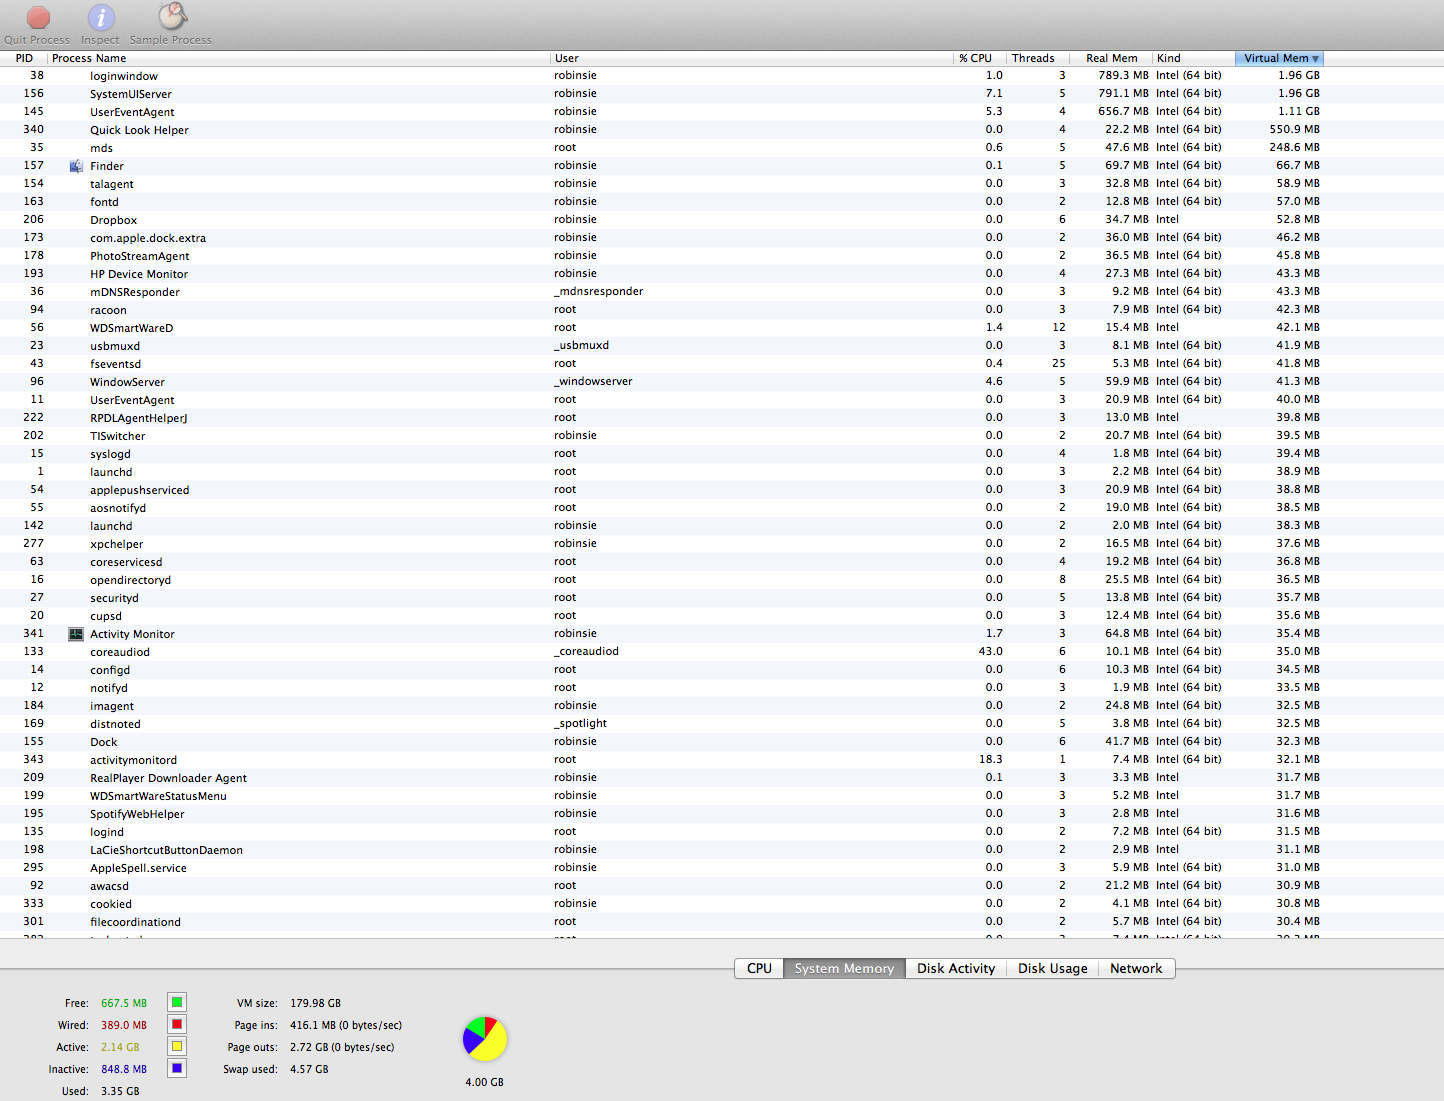The image size is (1444, 1101).
Task: Sort by the Process Name column header
Action: tap(299, 58)
